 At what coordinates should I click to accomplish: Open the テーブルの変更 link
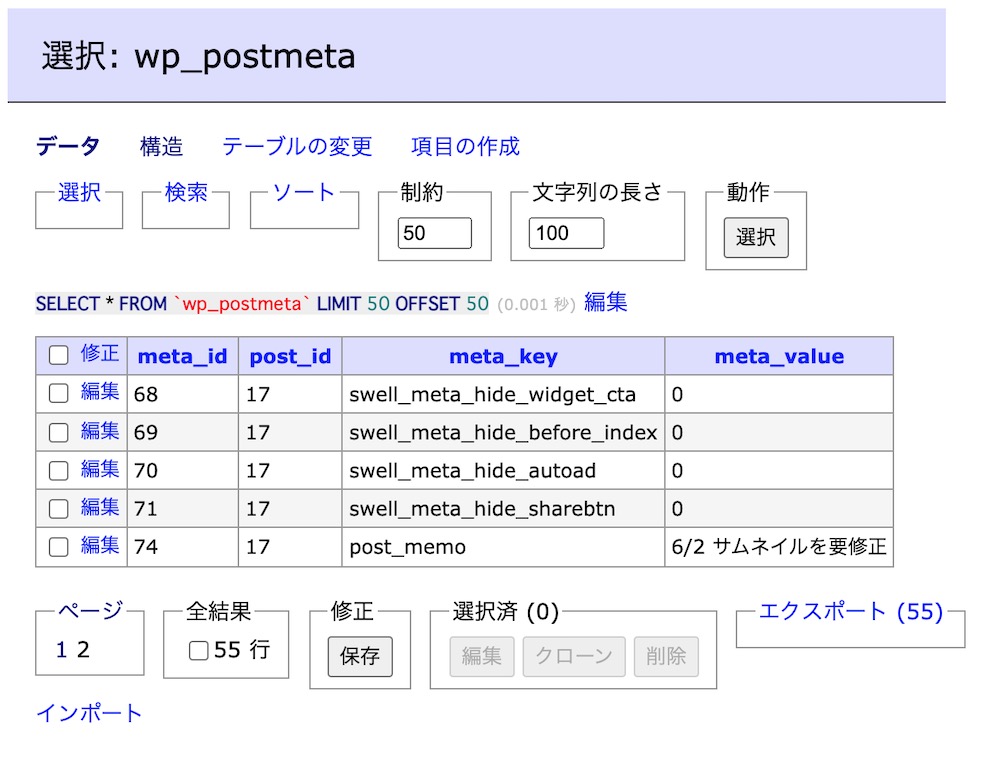click(297, 147)
